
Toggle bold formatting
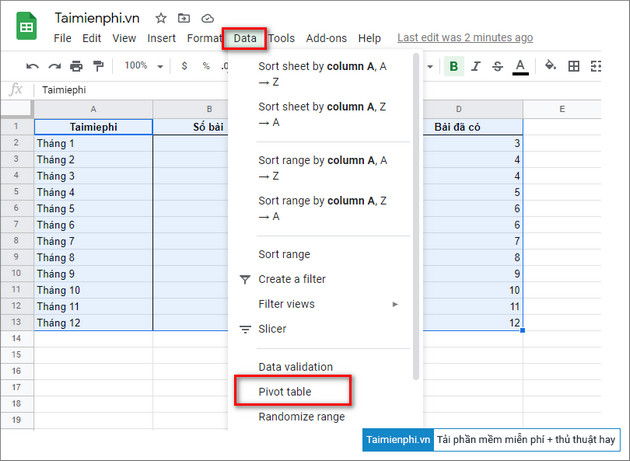[454, 66]
